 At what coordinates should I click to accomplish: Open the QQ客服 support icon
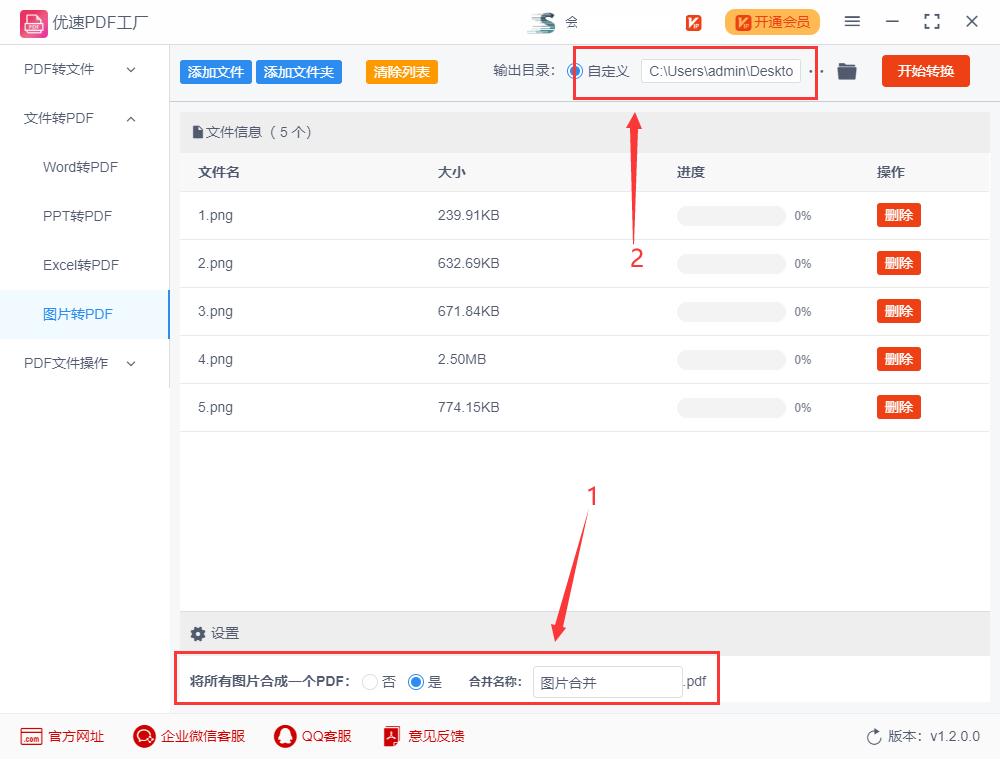tap(283, 736)
